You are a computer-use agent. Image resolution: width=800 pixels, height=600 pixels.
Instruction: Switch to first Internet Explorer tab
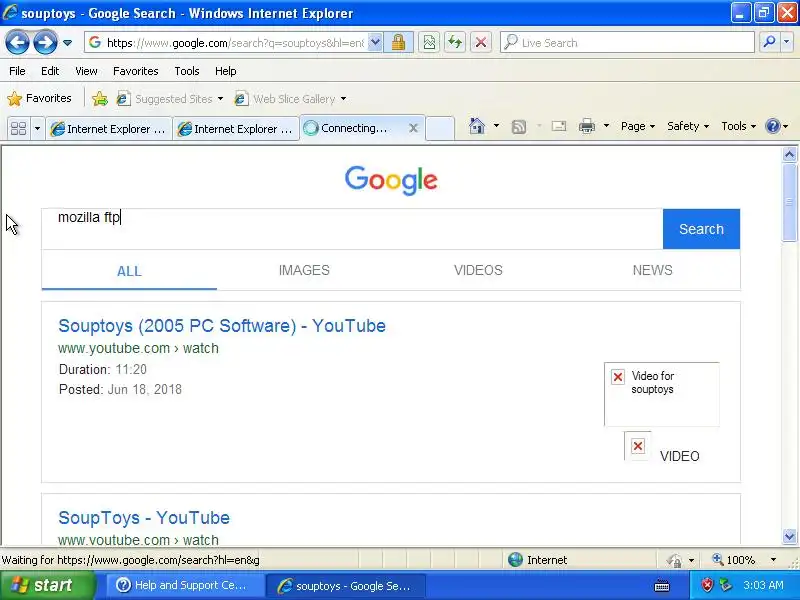pyautogui.click(x=109, y=129)
